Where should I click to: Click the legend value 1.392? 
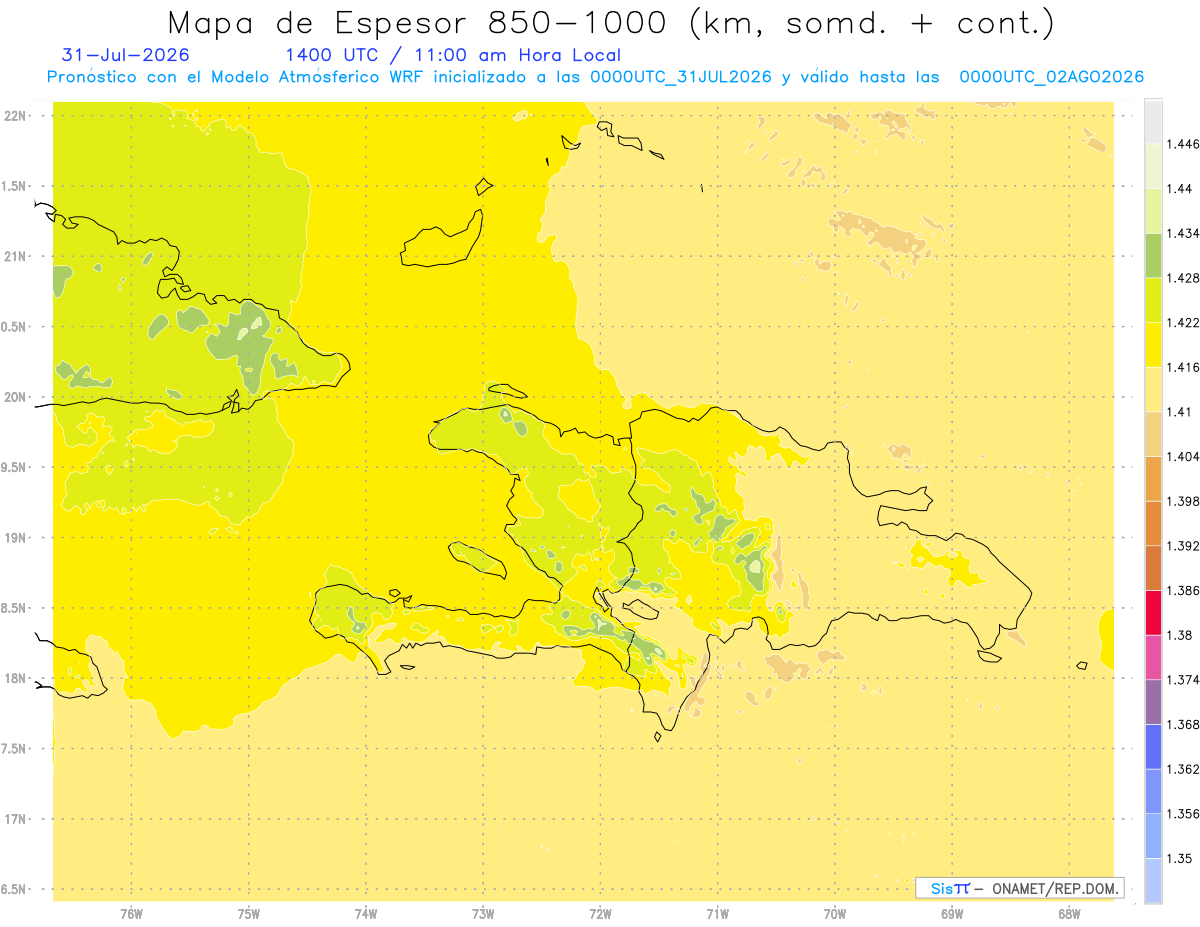coord(1183,545)
